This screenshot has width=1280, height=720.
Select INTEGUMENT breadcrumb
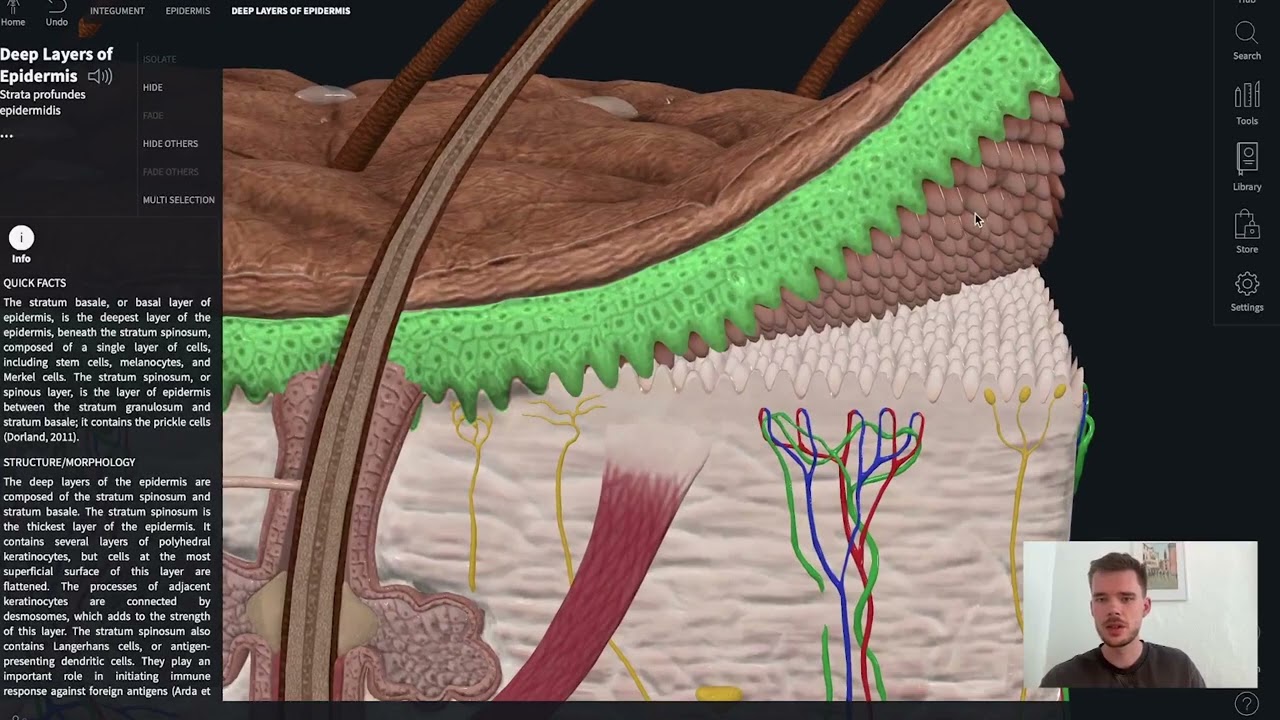coord(117,11)
